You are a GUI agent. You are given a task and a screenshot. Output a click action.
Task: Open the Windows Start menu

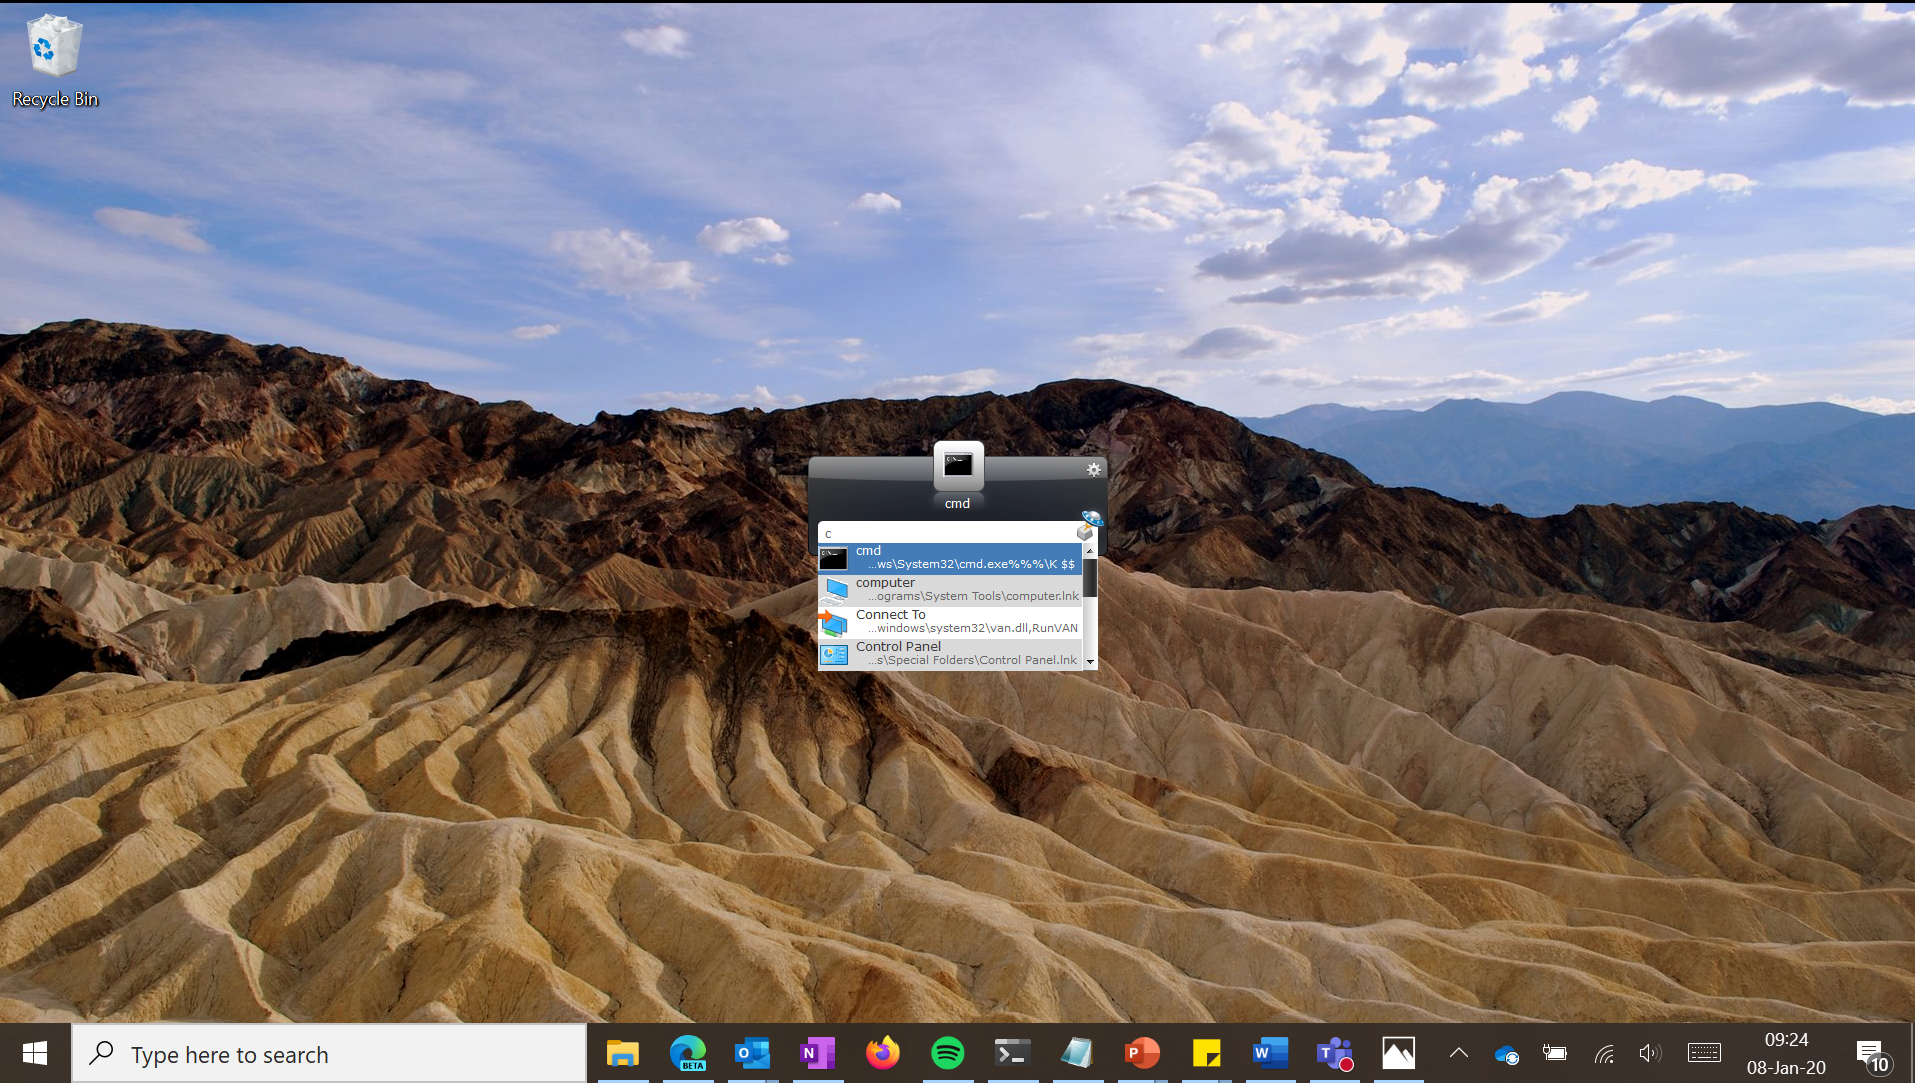pyautogui.click(x=35, y=1053)
